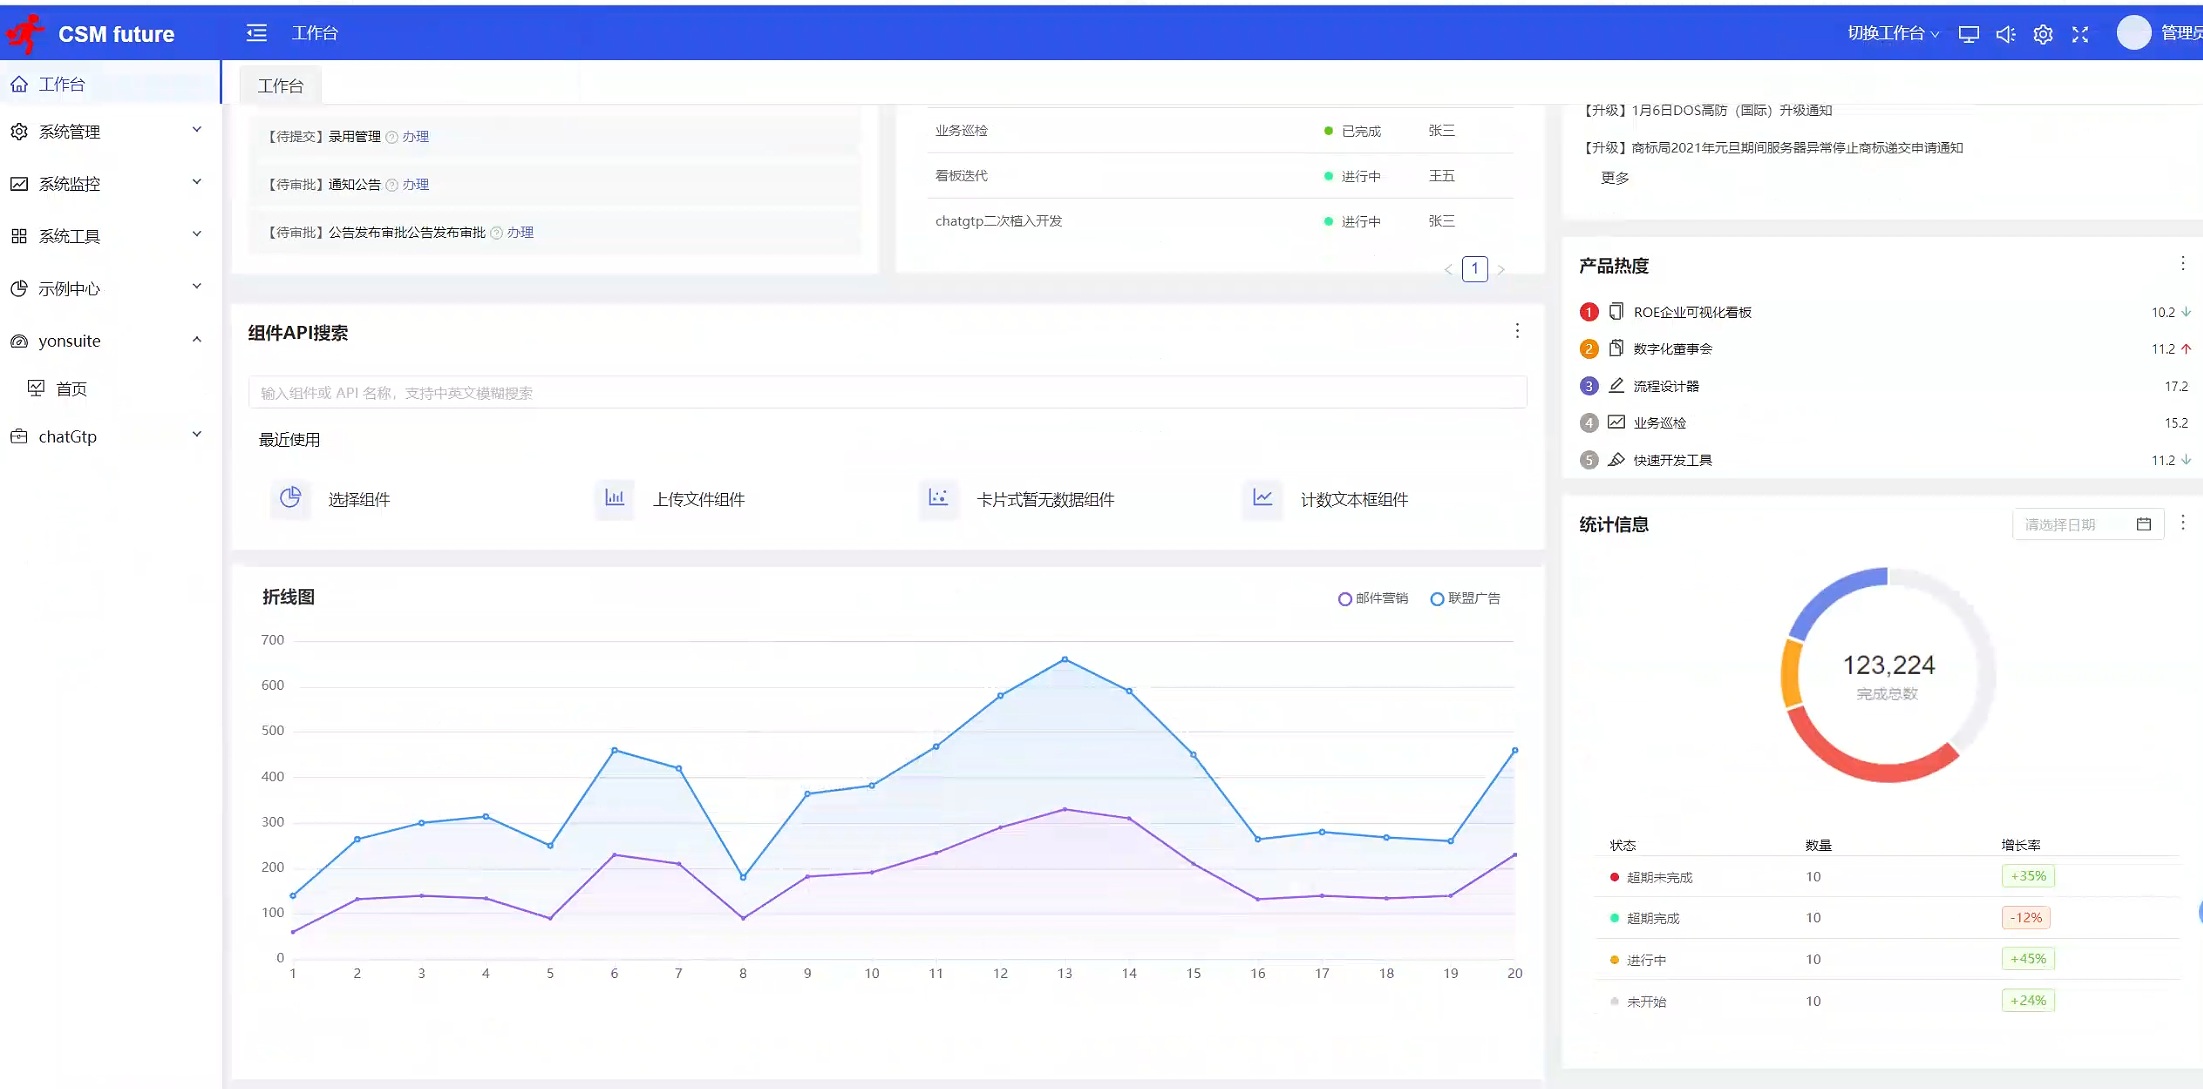Click the scatter chart icon for 卡片式暂无数据组件
Screen dimensions: 2203x1089
coord(938,498)
